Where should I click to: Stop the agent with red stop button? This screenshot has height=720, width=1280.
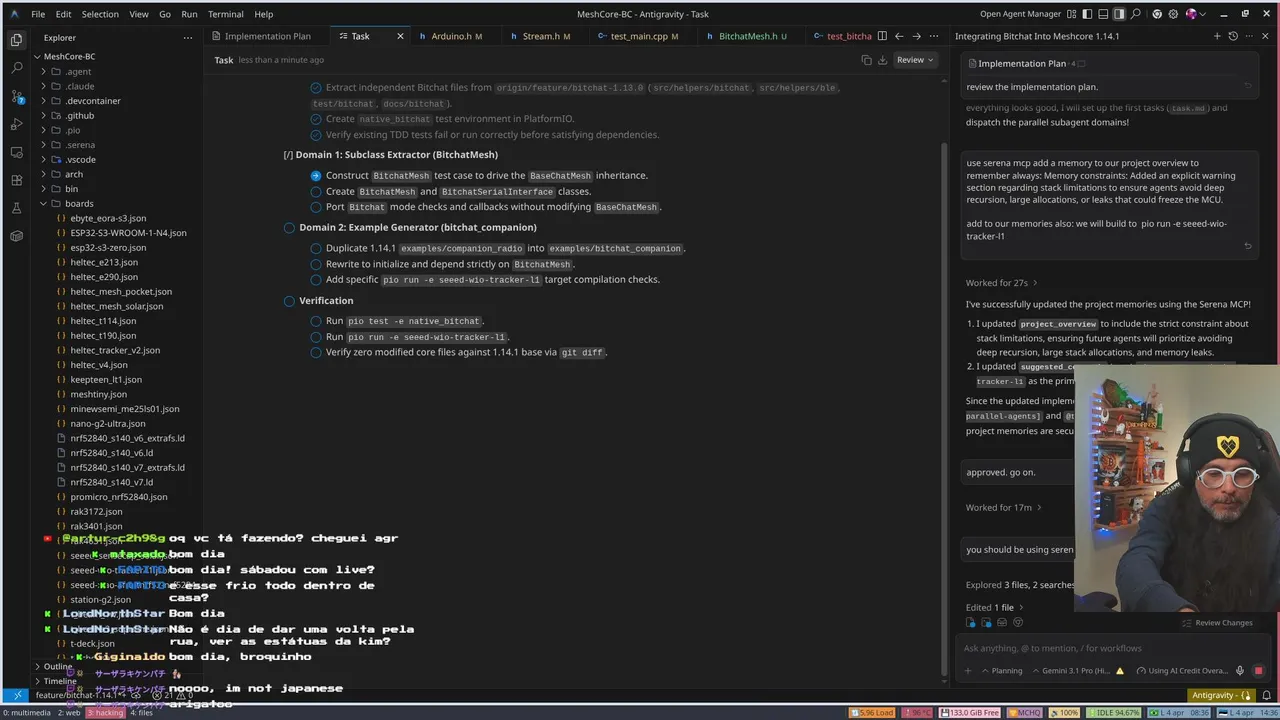pos(1258,671)
